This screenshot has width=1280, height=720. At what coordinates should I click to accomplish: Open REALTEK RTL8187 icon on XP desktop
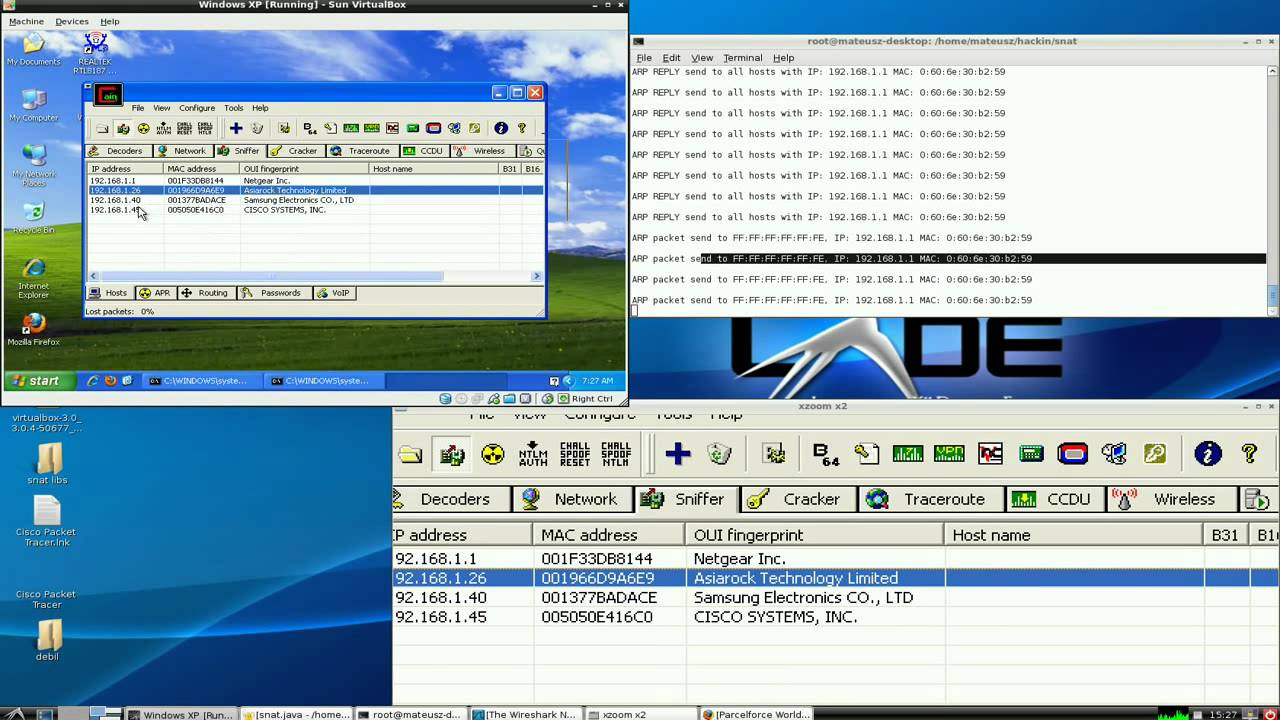(x=96, y=53)
